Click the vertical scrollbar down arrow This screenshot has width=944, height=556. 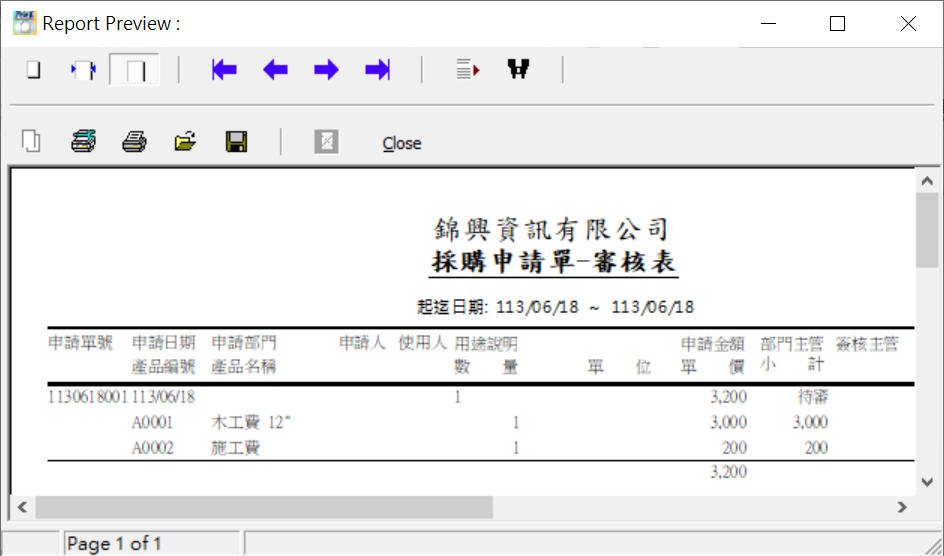tap(927, 482)
